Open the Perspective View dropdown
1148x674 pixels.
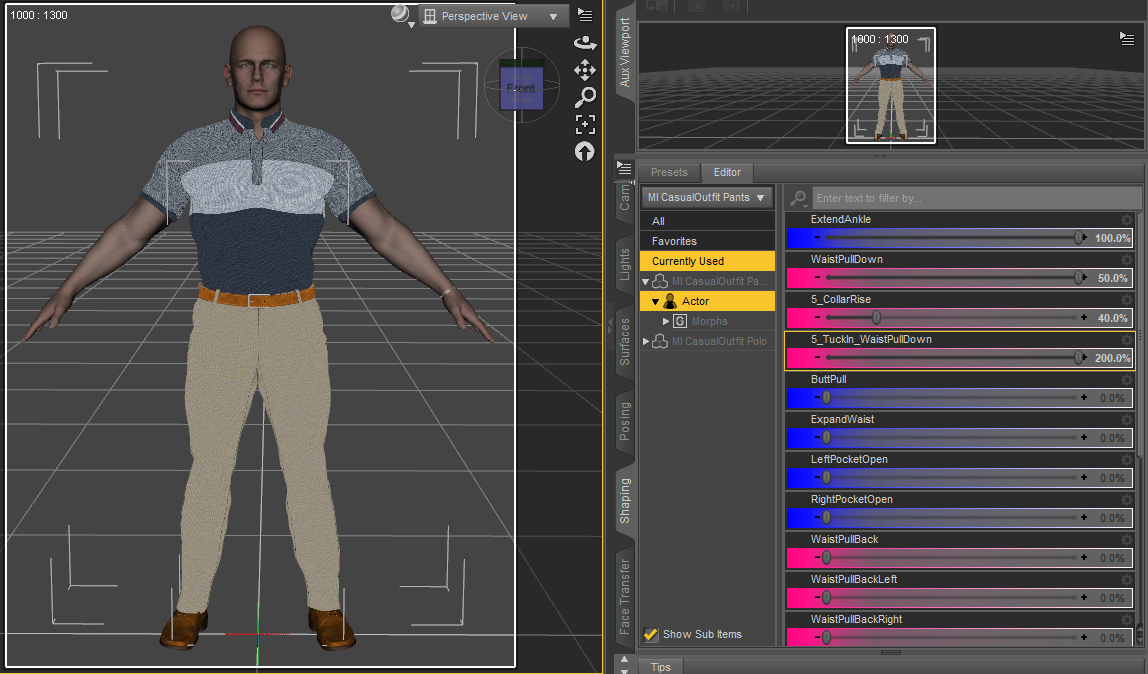[492, 16]
